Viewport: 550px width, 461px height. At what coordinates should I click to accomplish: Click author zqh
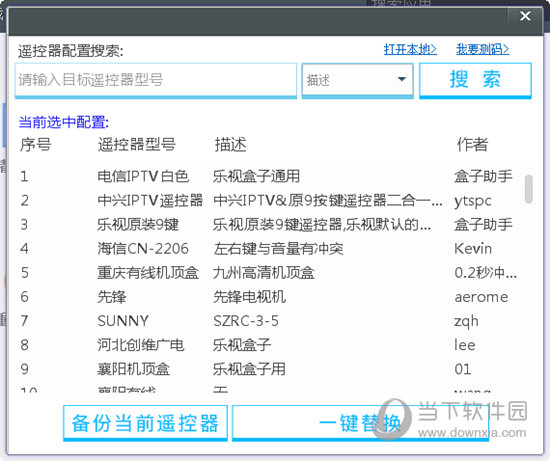(466, 321)
